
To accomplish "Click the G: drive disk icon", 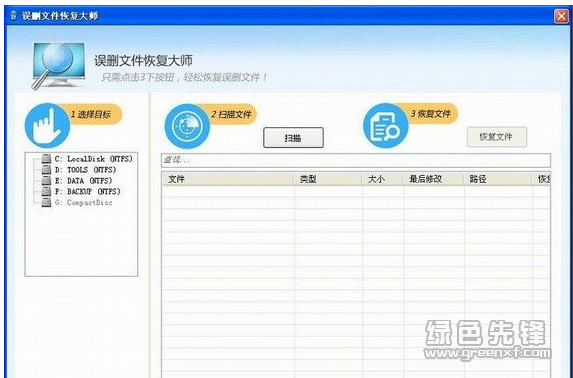I will tap(46, 202).
